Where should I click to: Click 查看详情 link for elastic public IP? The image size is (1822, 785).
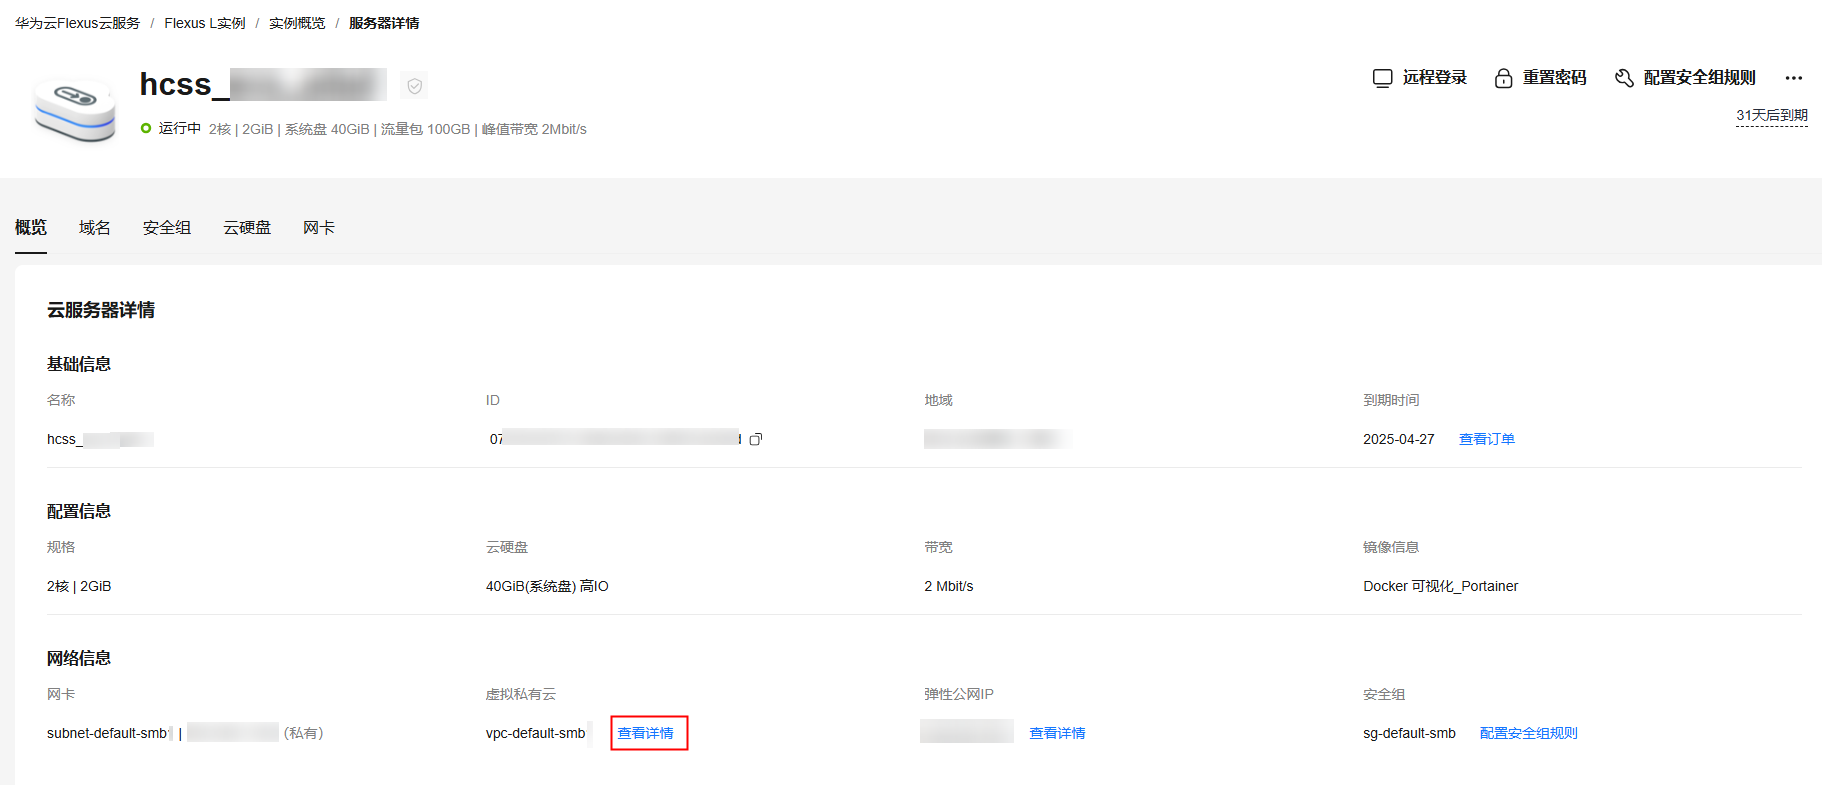(x=1057, y=733)
